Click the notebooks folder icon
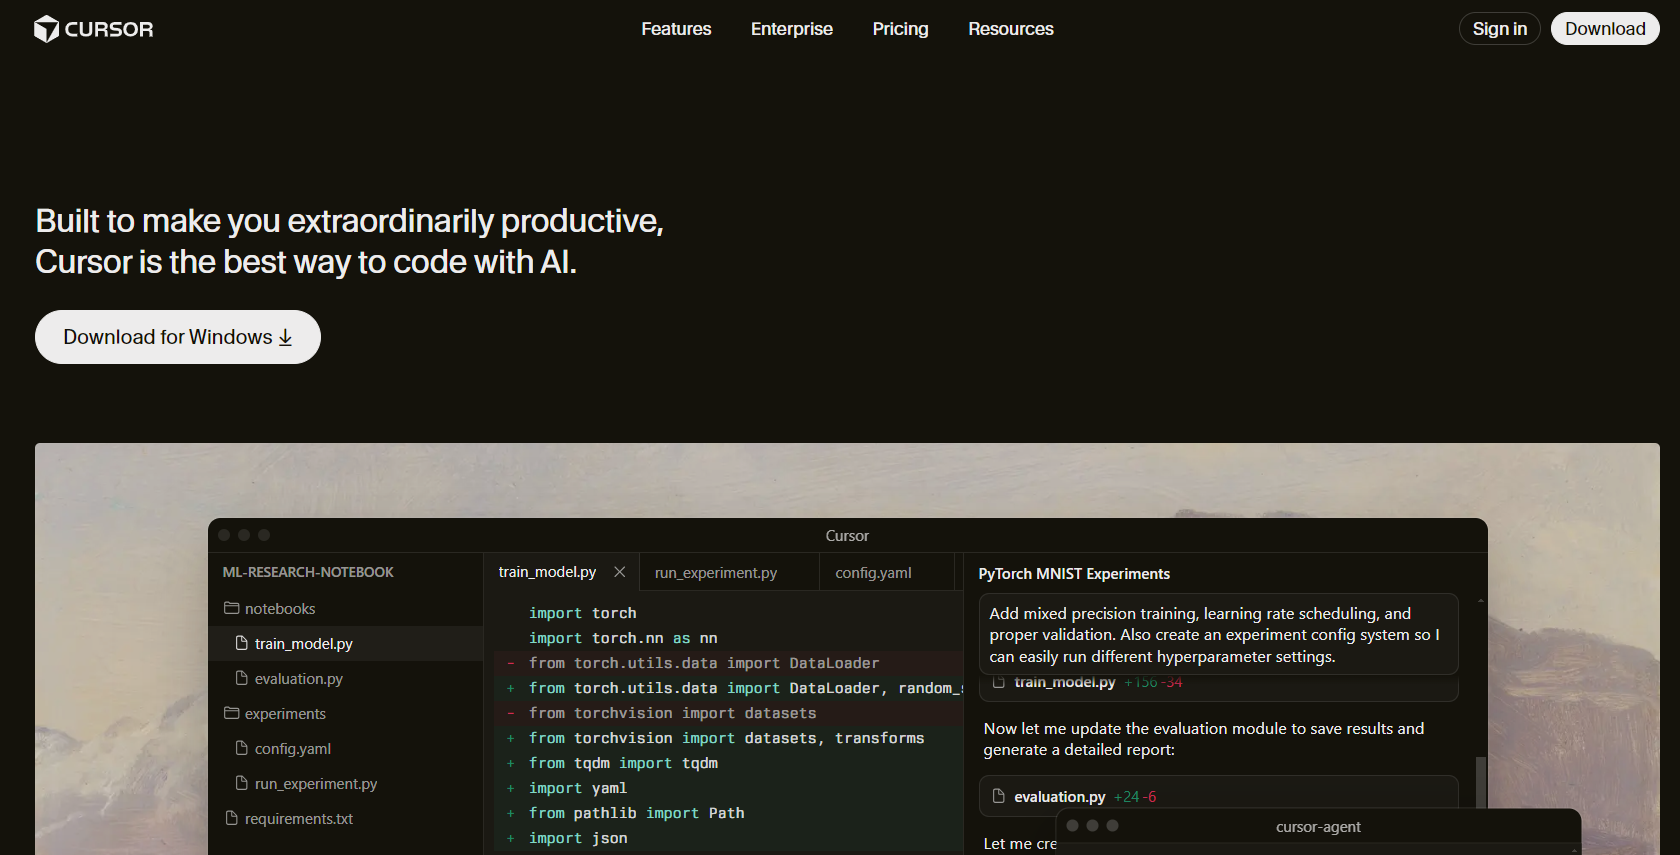1680x855 pixels. coord(232,608)
